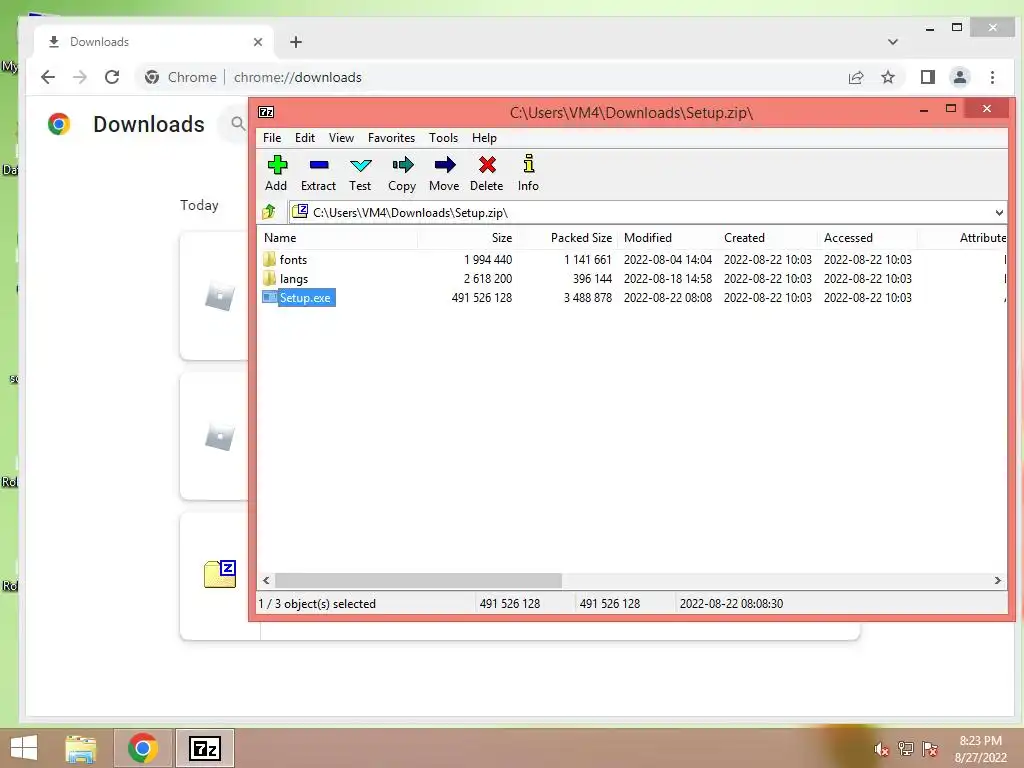Image resolution: width=1024 pixels, height=768 pixels.
Task: Click the muted volume tray icon
Action: tap(881, 749)
